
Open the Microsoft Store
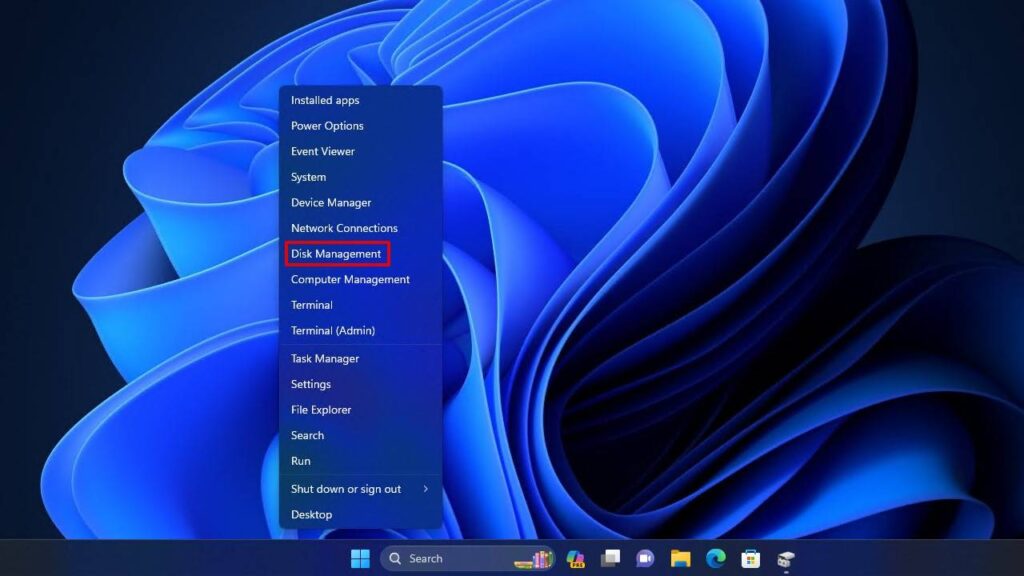(751, 558)
